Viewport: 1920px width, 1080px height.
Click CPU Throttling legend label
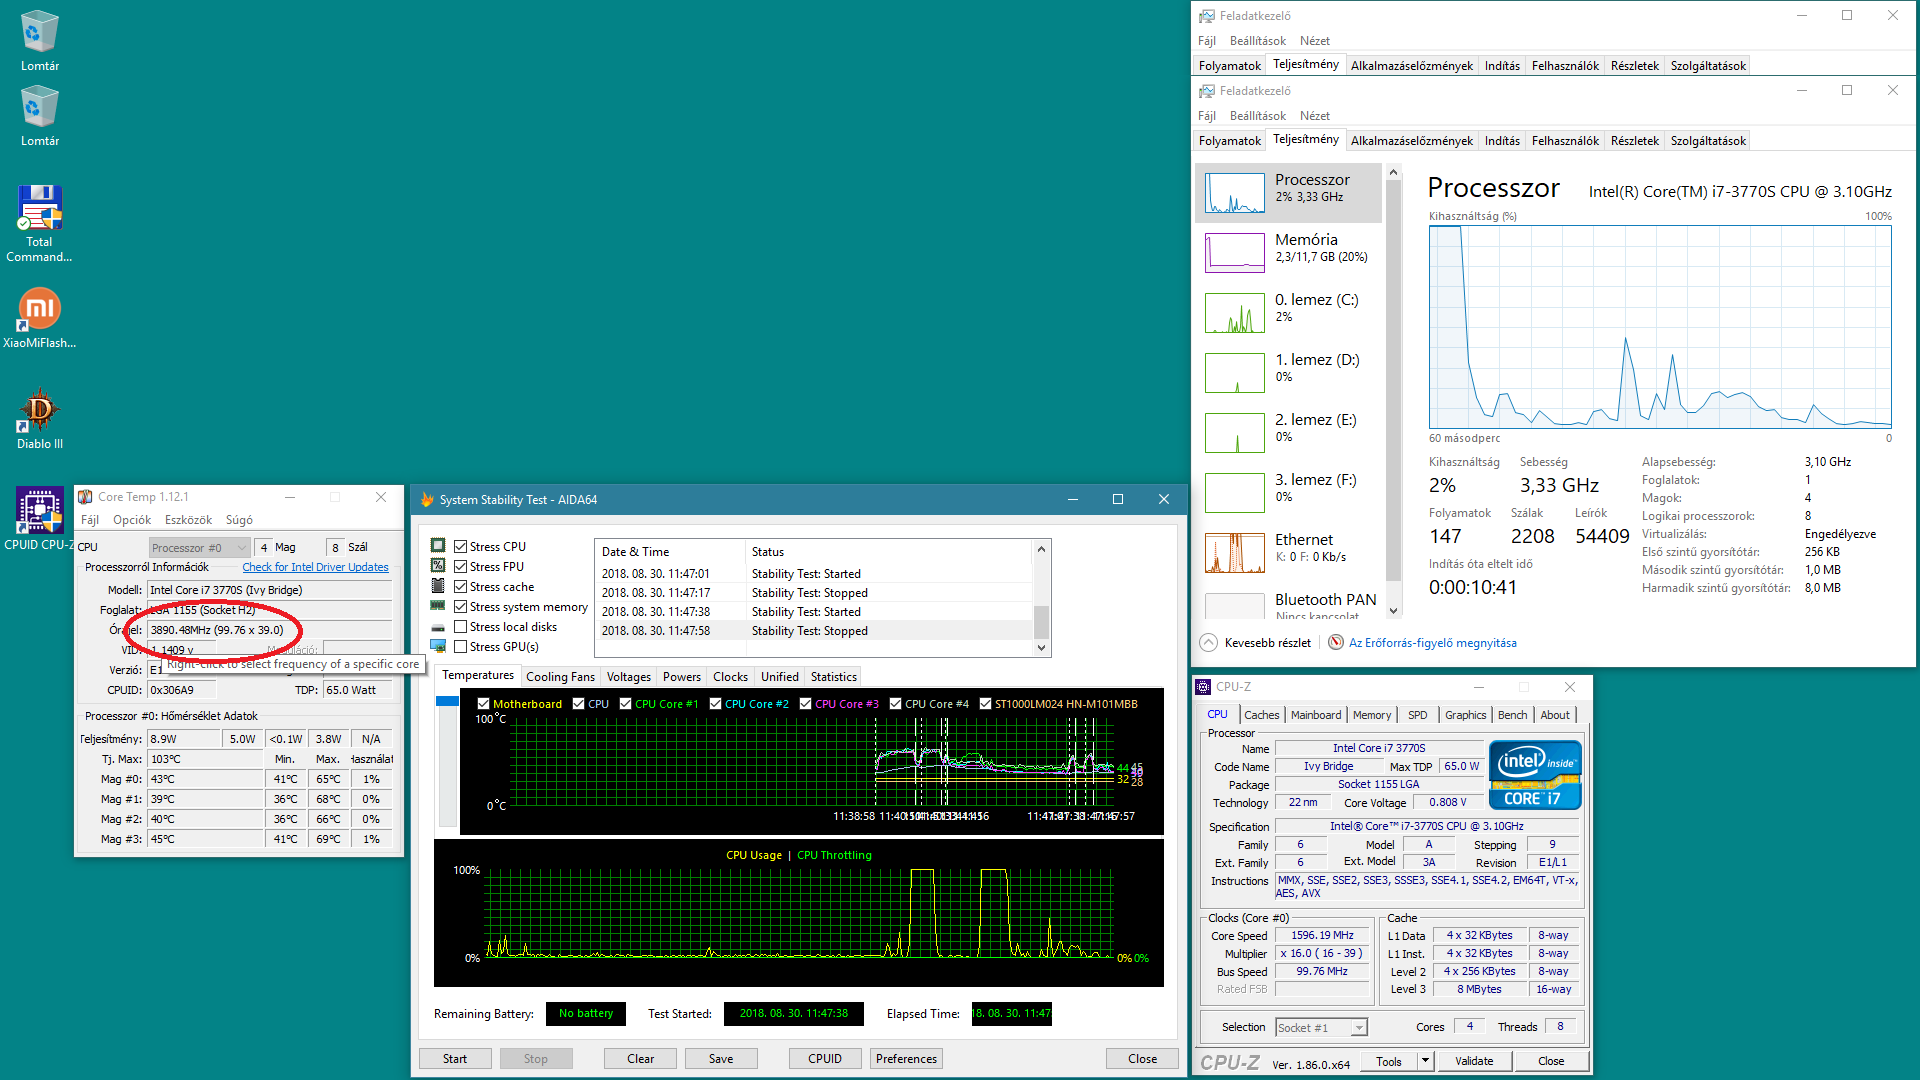[834, 855]
